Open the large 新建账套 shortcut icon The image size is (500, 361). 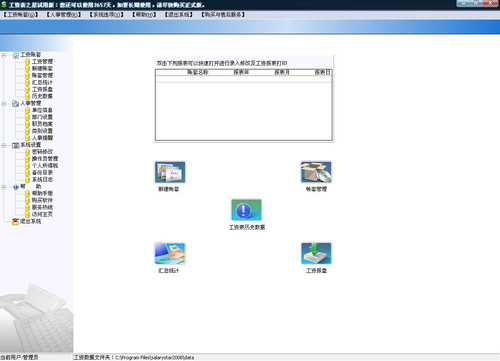point(170,172)
